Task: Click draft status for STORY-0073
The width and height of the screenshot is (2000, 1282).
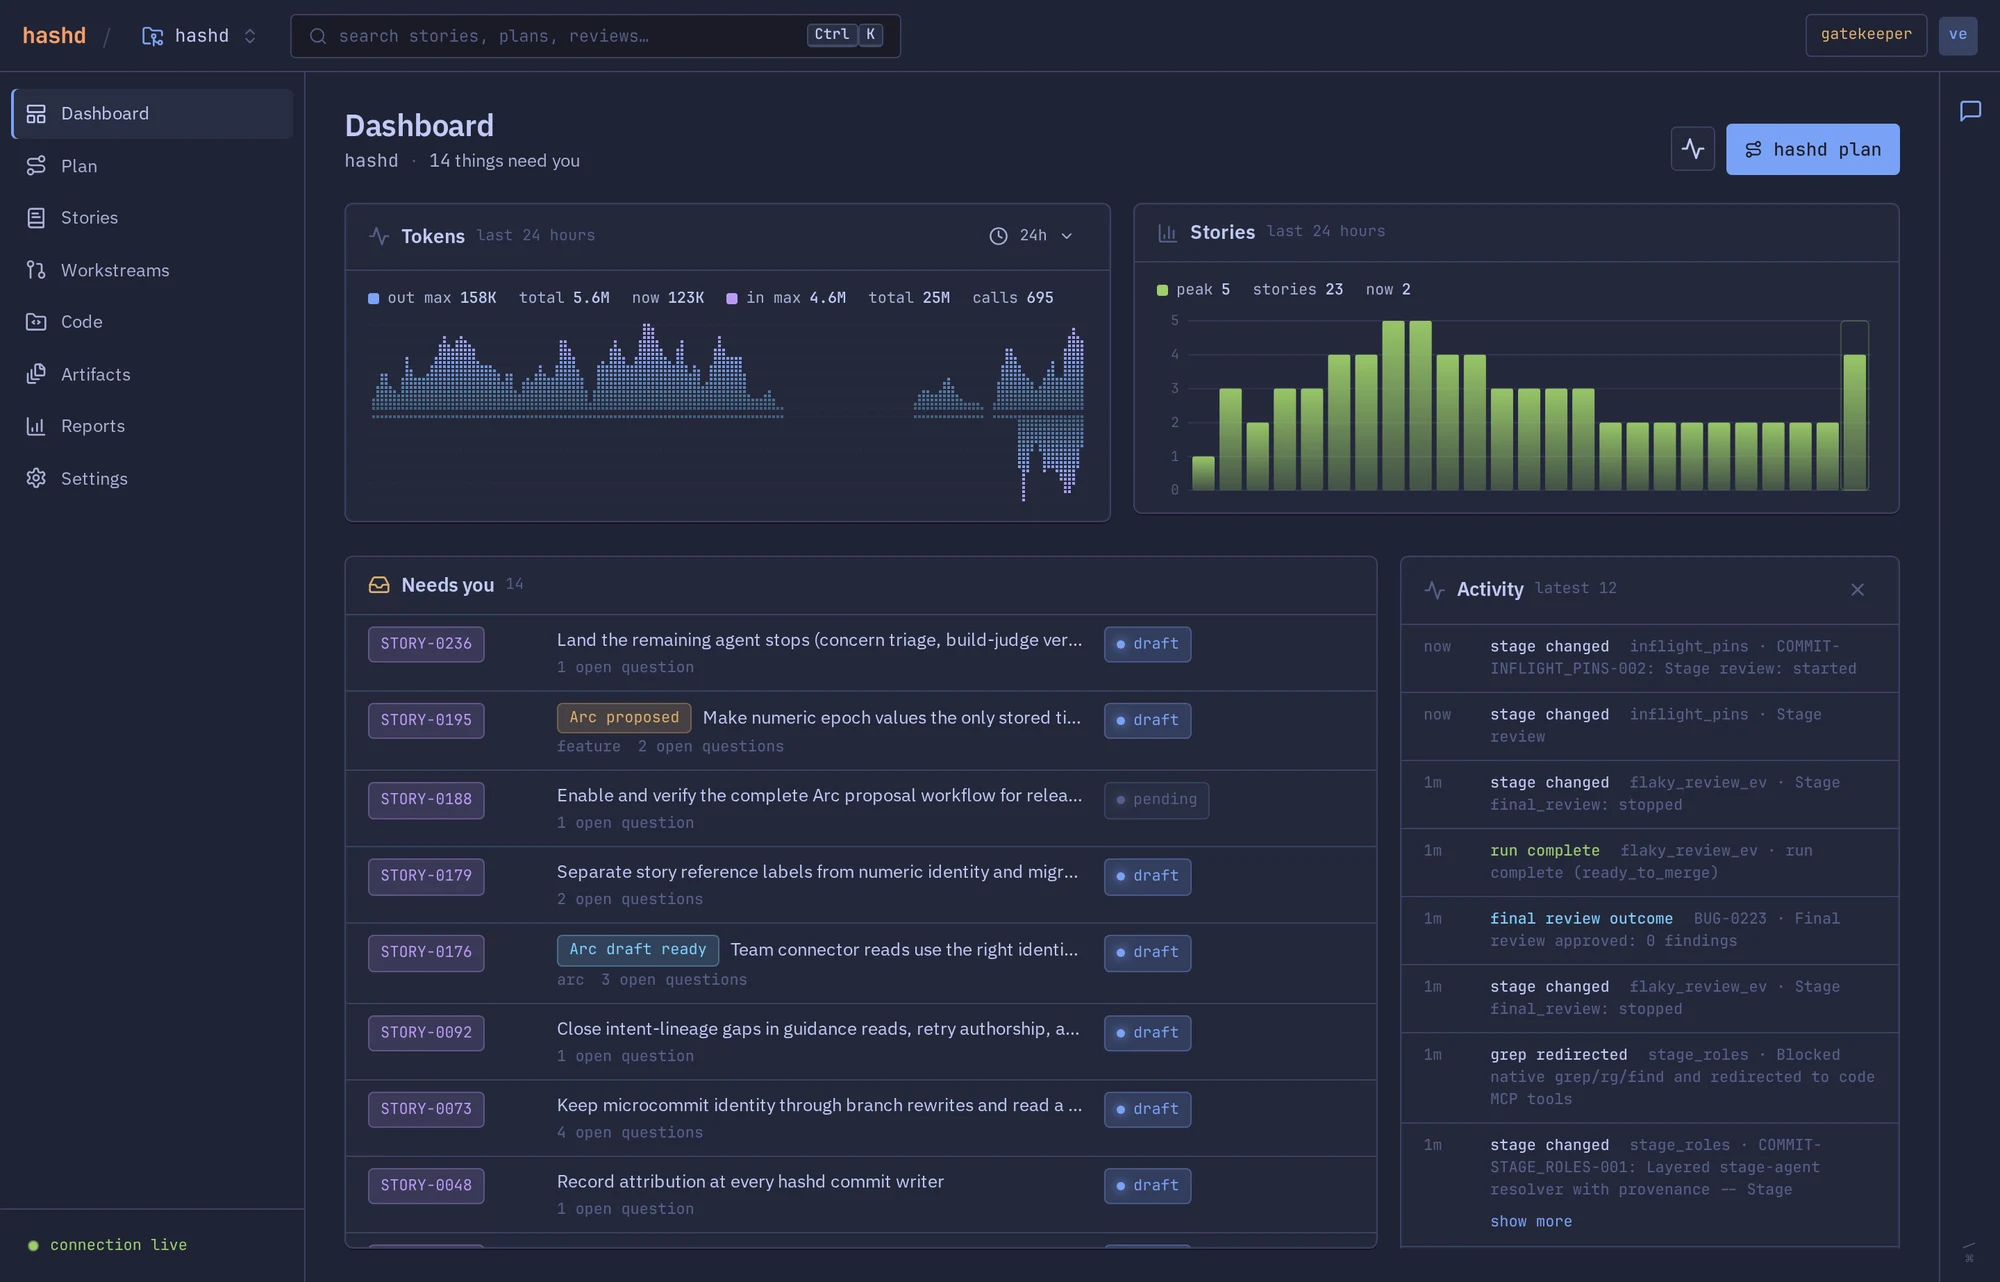Action: [1147, 1109]
